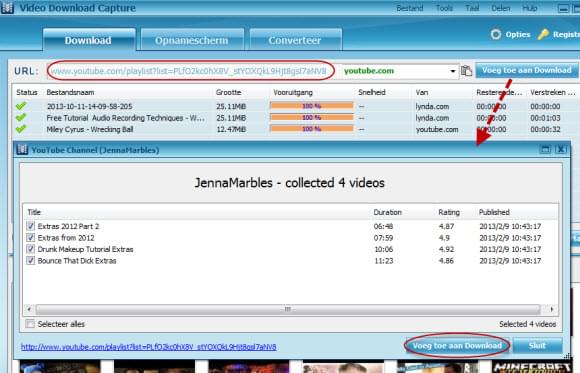Click Voeg toe aan Download beside URL field

click(526, 70)
